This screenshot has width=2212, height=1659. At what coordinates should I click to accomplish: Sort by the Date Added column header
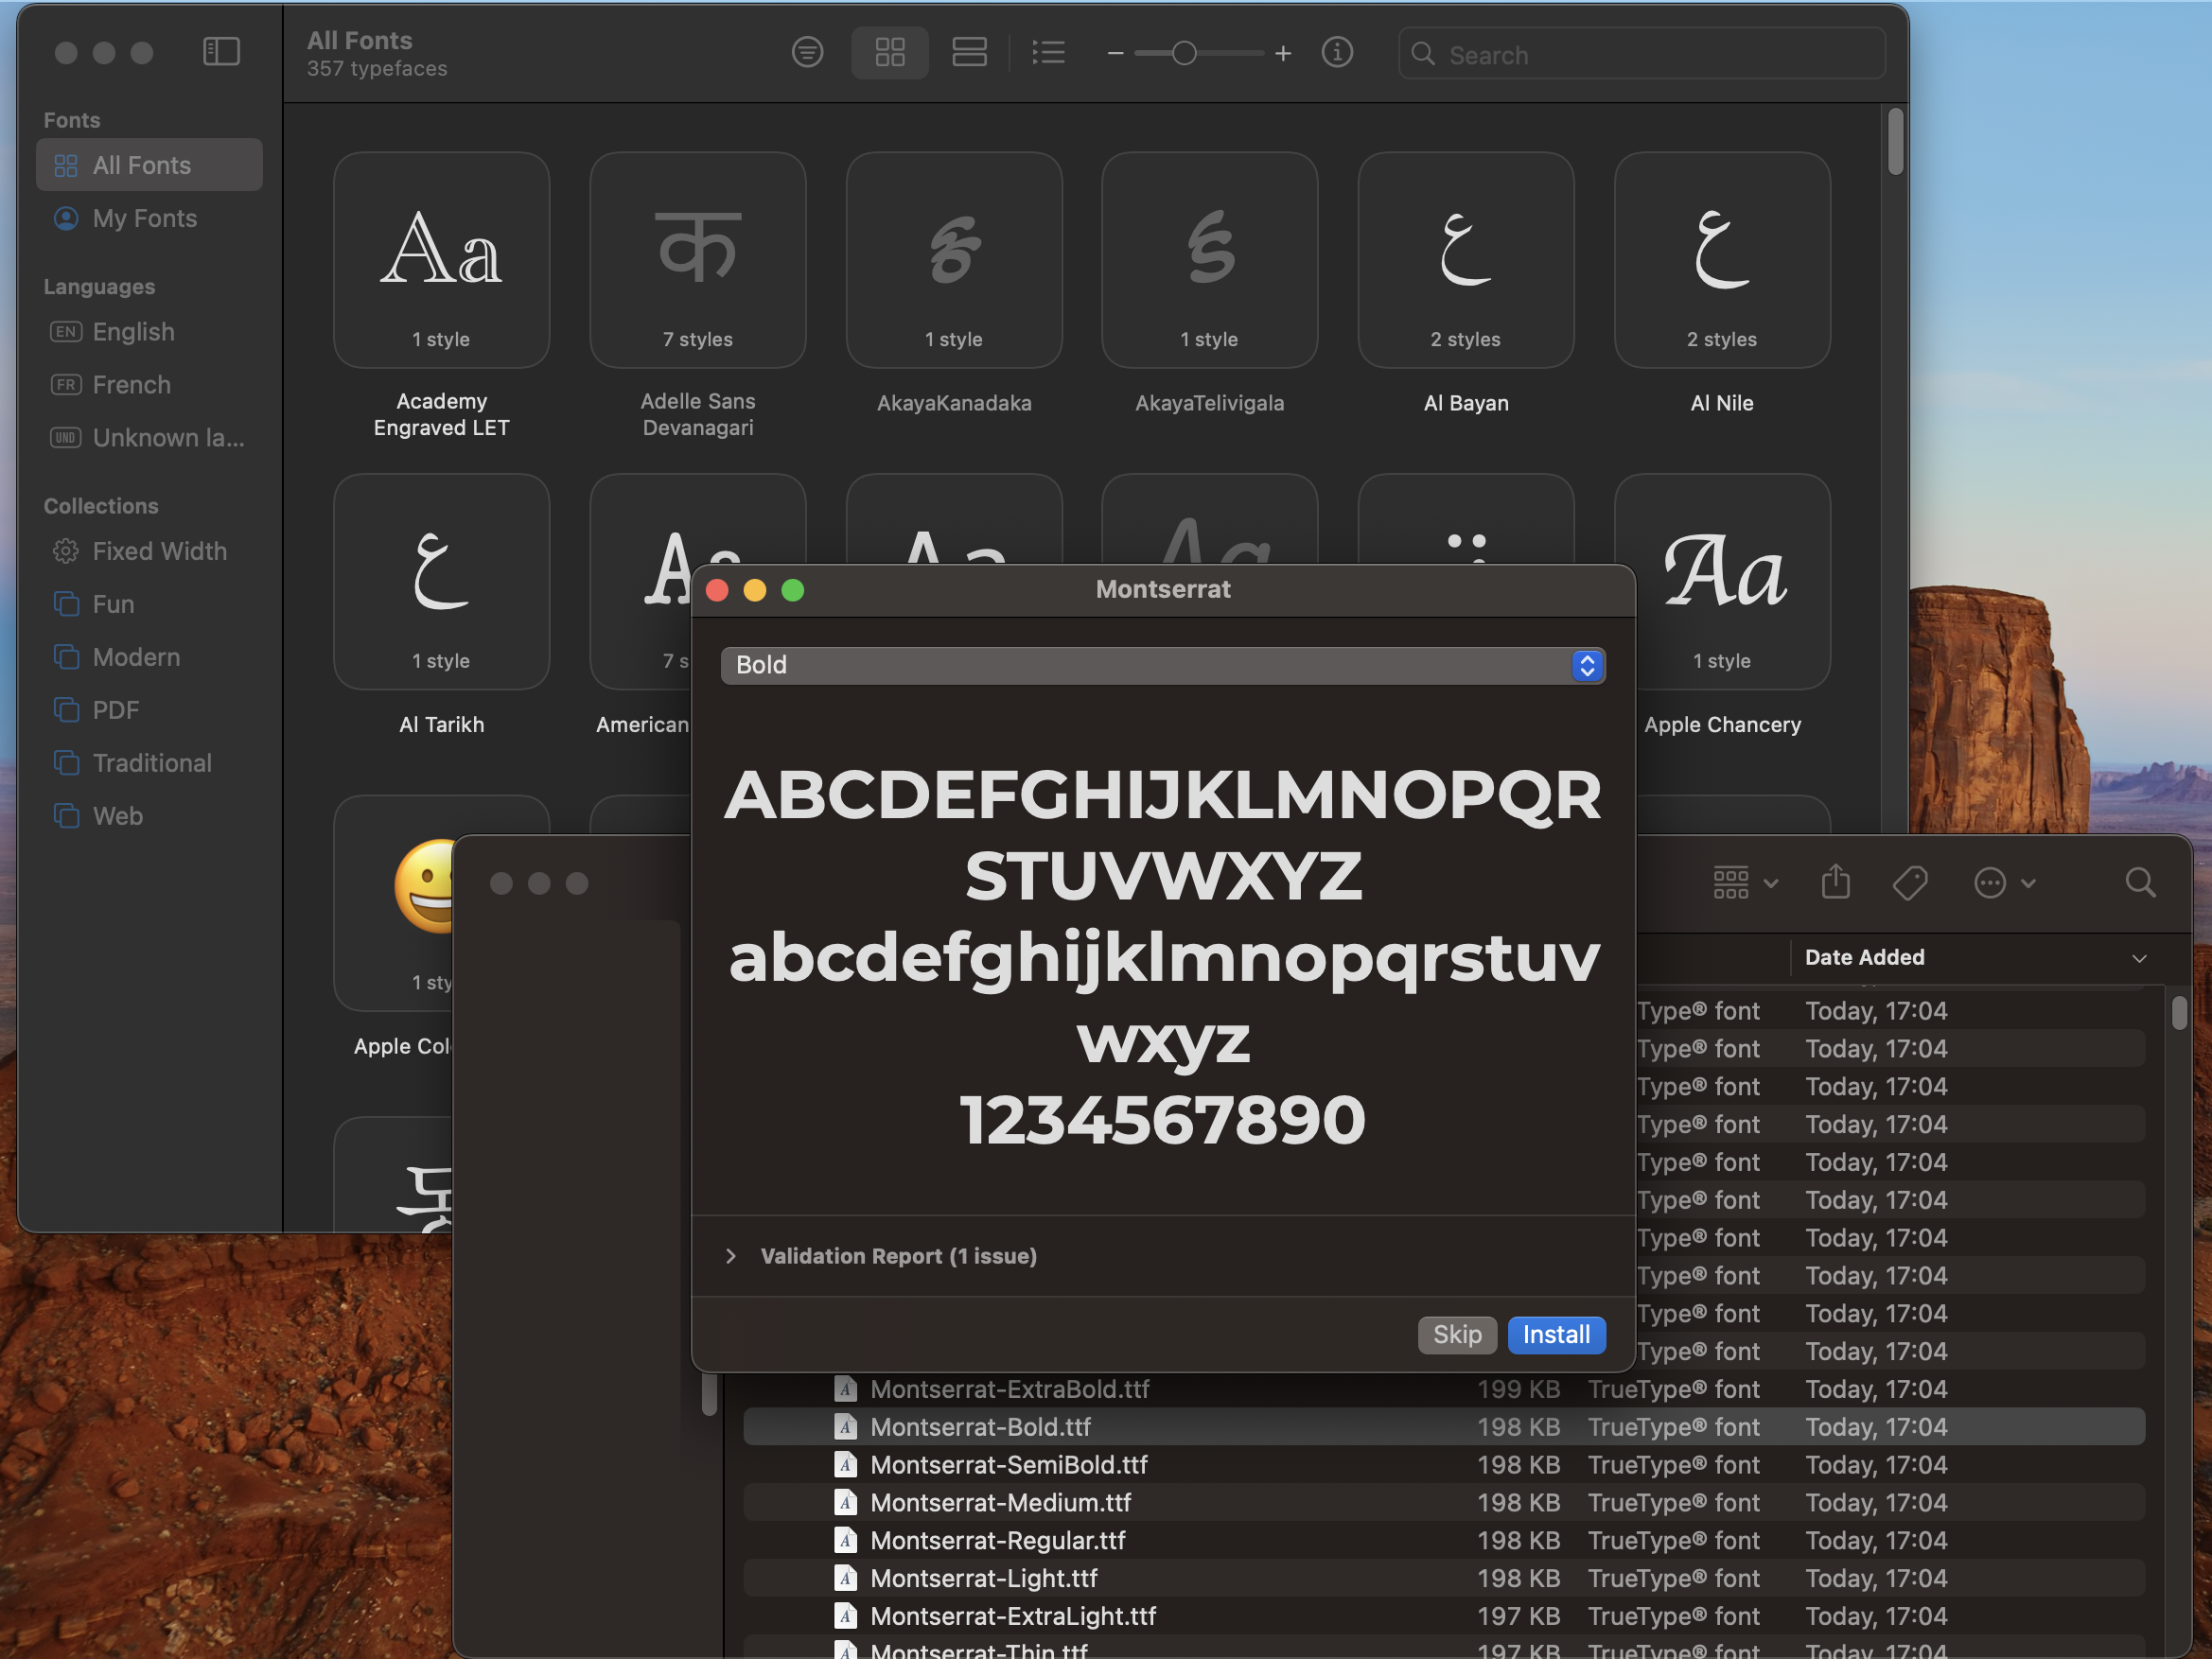(x=1865, y=957)
